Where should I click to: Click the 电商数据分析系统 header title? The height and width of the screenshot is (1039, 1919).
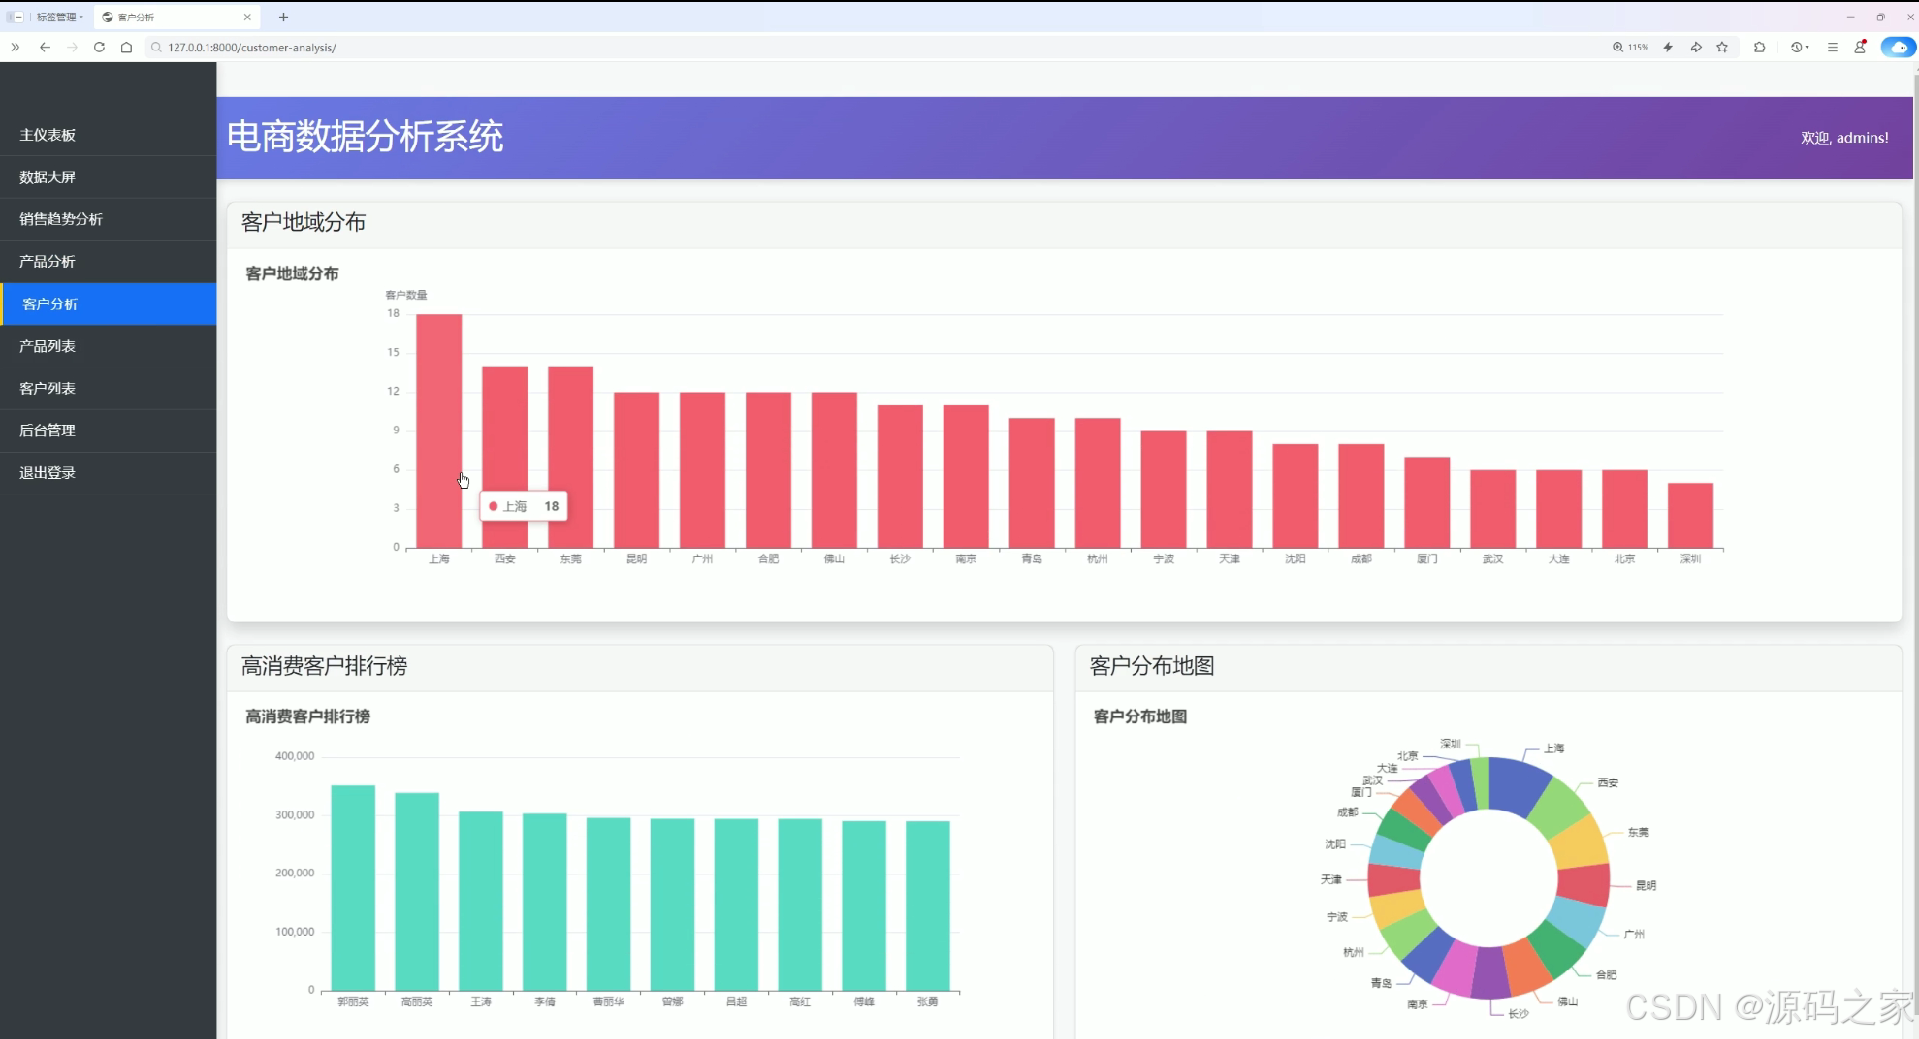pos(365,136)
